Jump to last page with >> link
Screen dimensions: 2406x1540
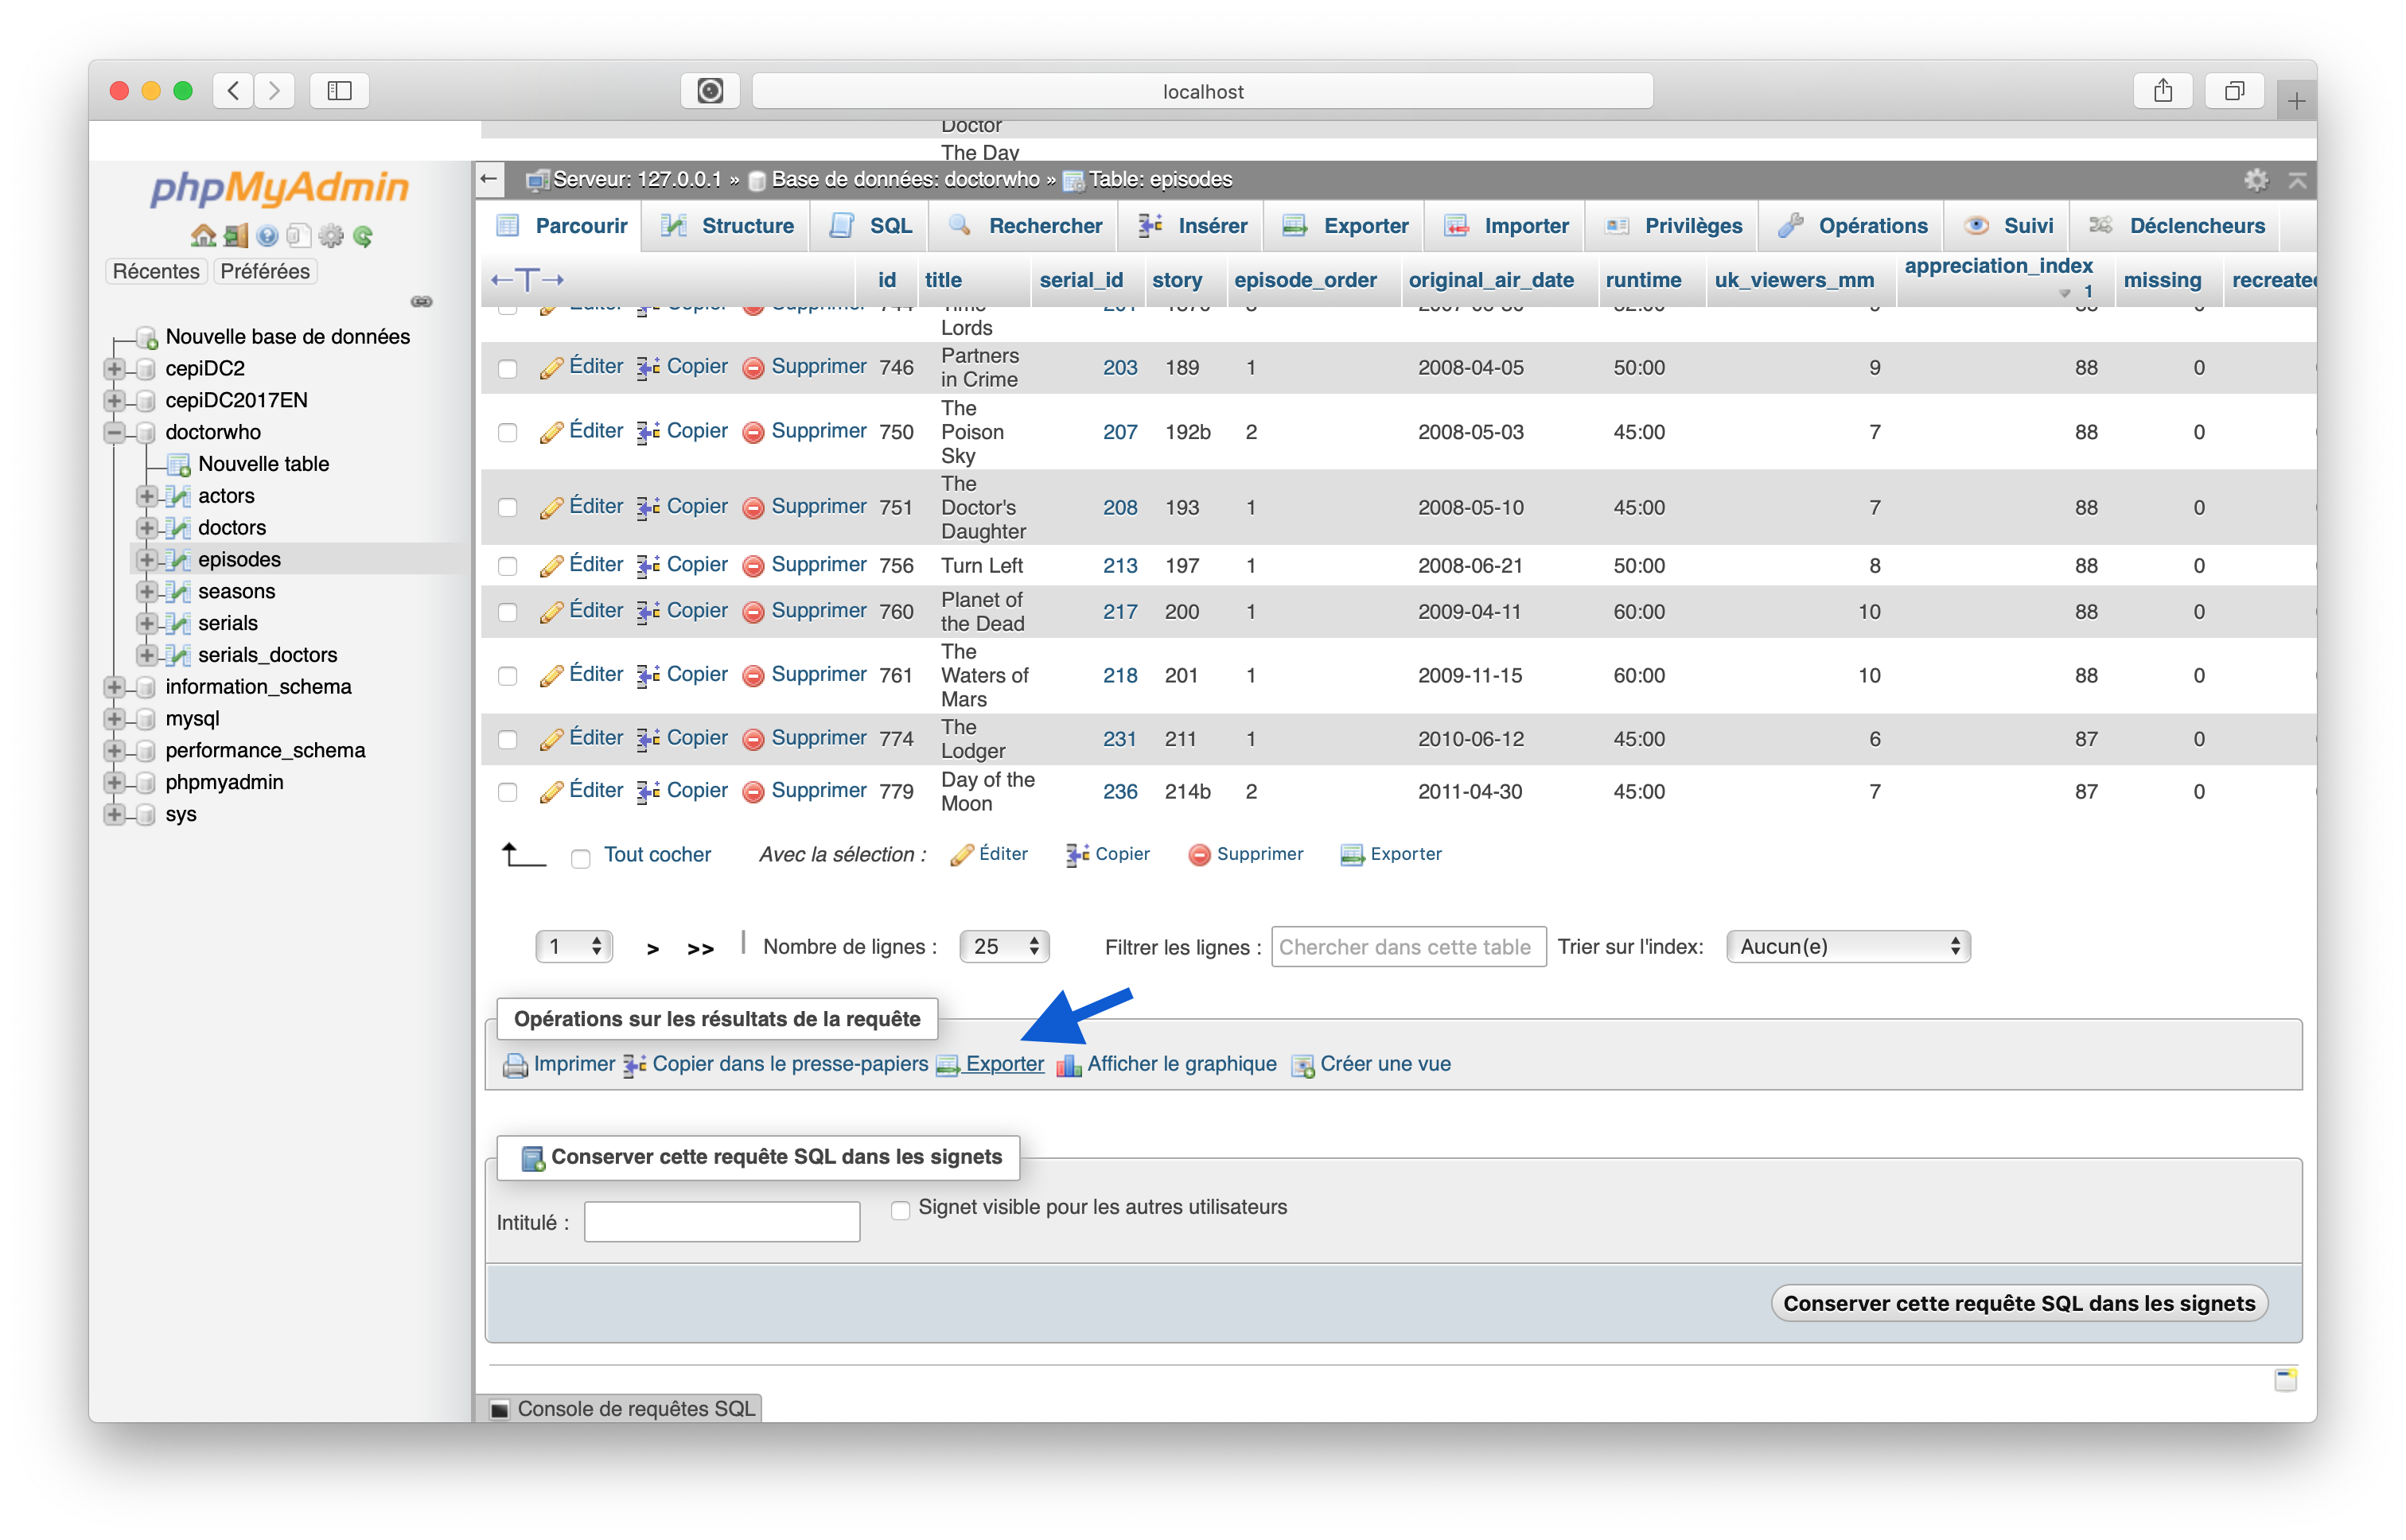point(700,949)
